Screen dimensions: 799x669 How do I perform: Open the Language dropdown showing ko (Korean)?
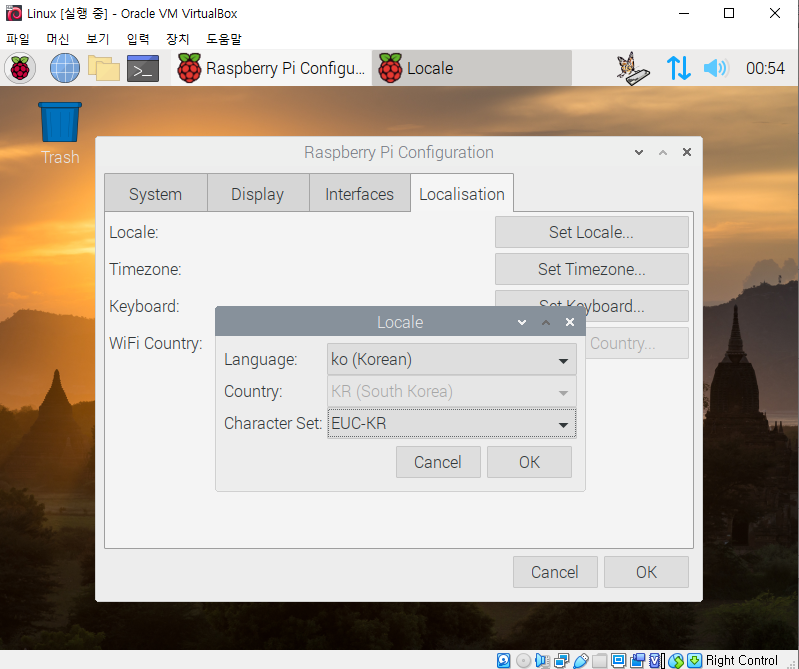point(451,359)
